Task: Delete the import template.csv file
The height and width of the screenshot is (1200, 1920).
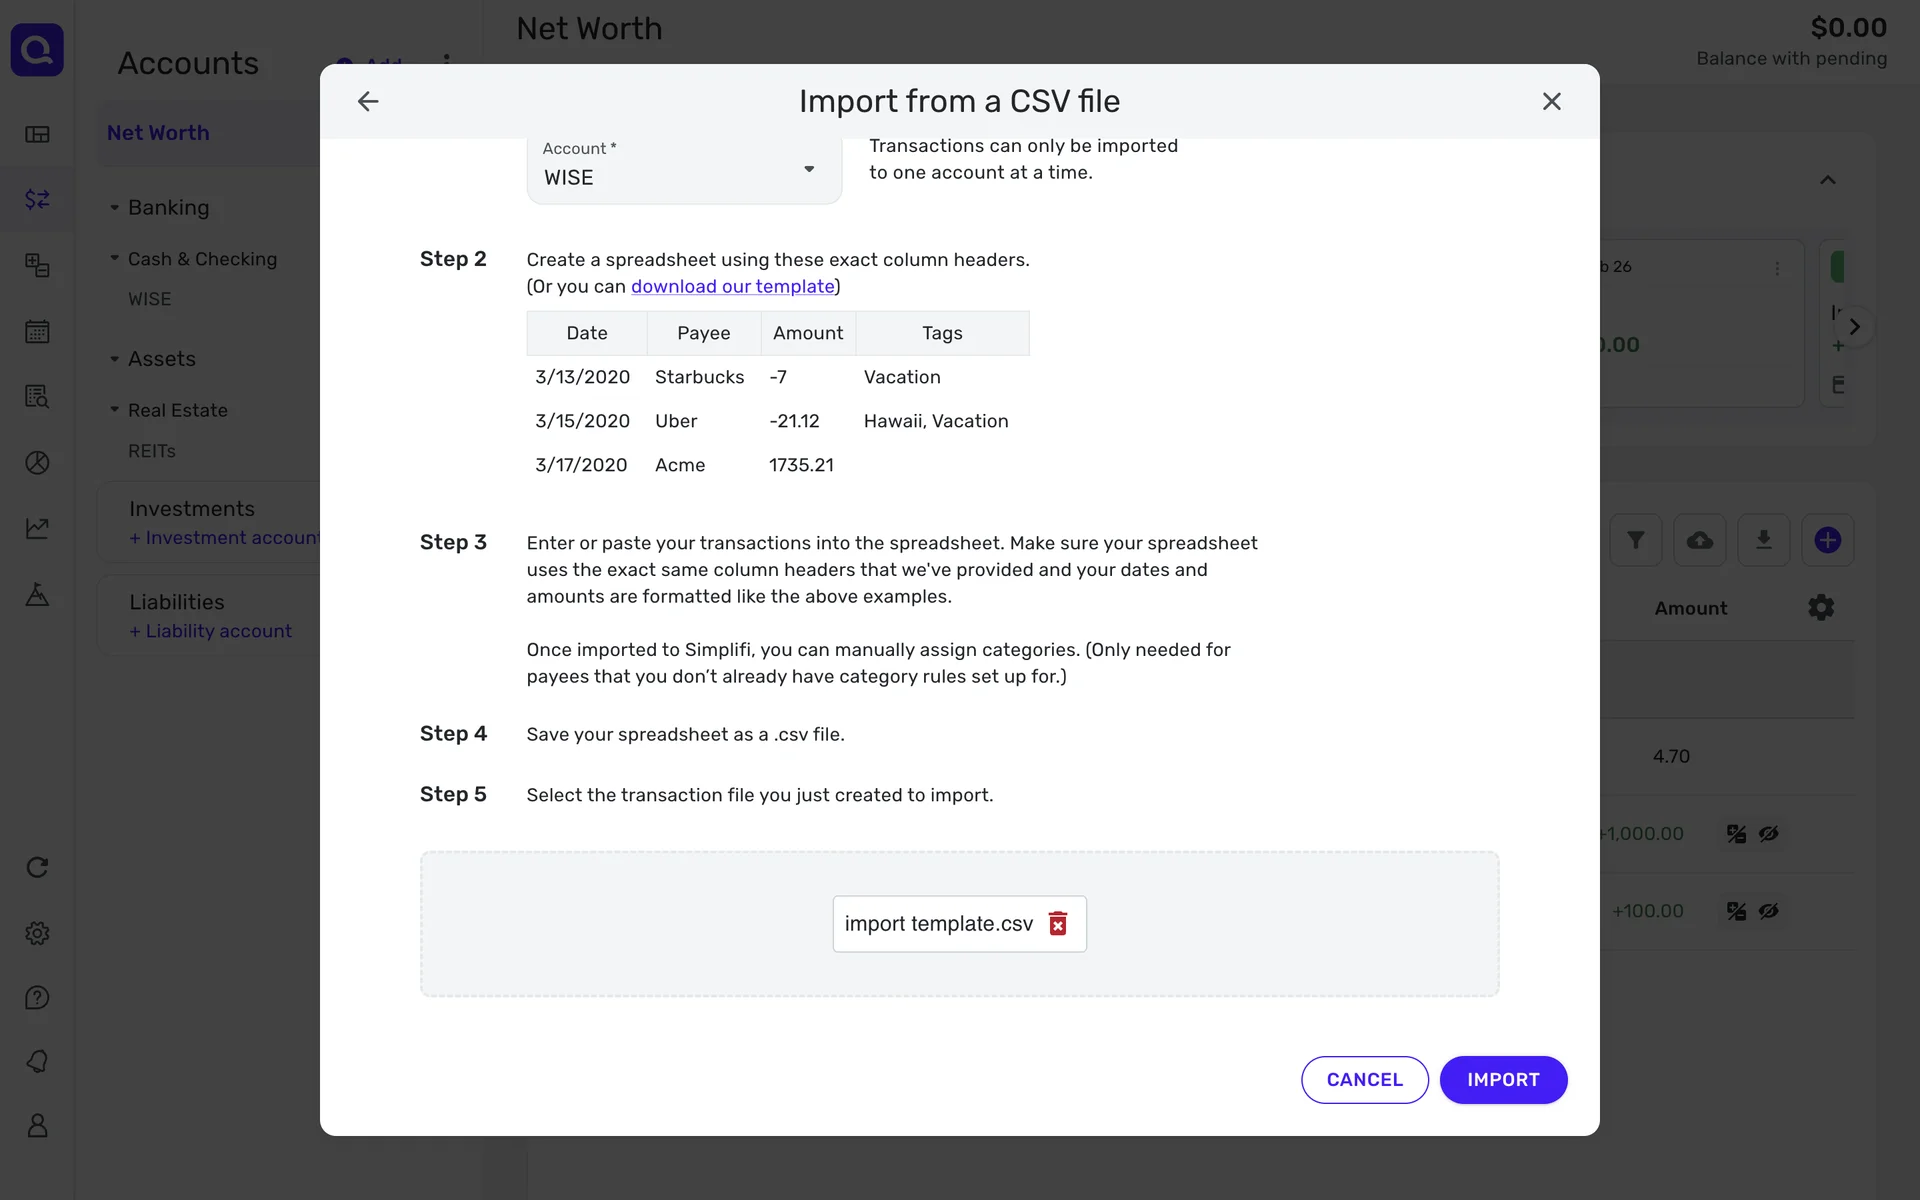Action: [x=1057, y=923]
